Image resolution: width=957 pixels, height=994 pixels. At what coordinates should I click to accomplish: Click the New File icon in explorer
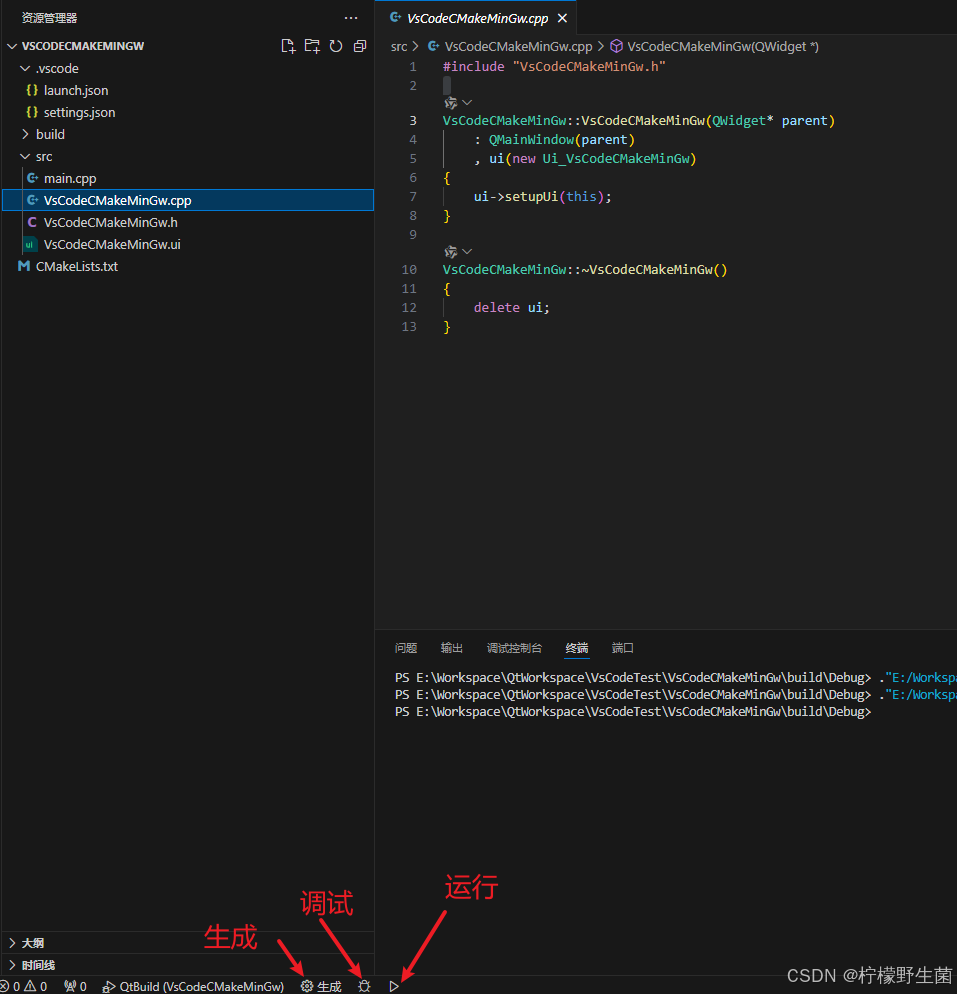tap(288, 46)
